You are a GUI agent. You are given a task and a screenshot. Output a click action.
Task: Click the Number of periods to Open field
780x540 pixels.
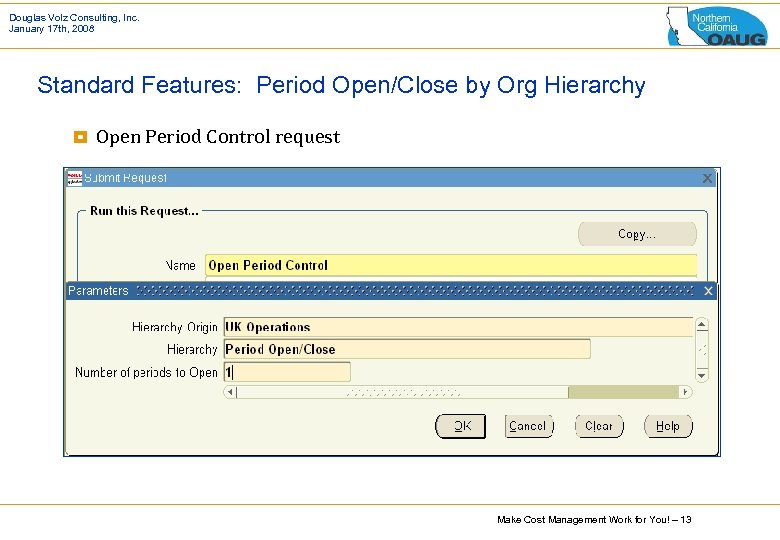[287, 372]
